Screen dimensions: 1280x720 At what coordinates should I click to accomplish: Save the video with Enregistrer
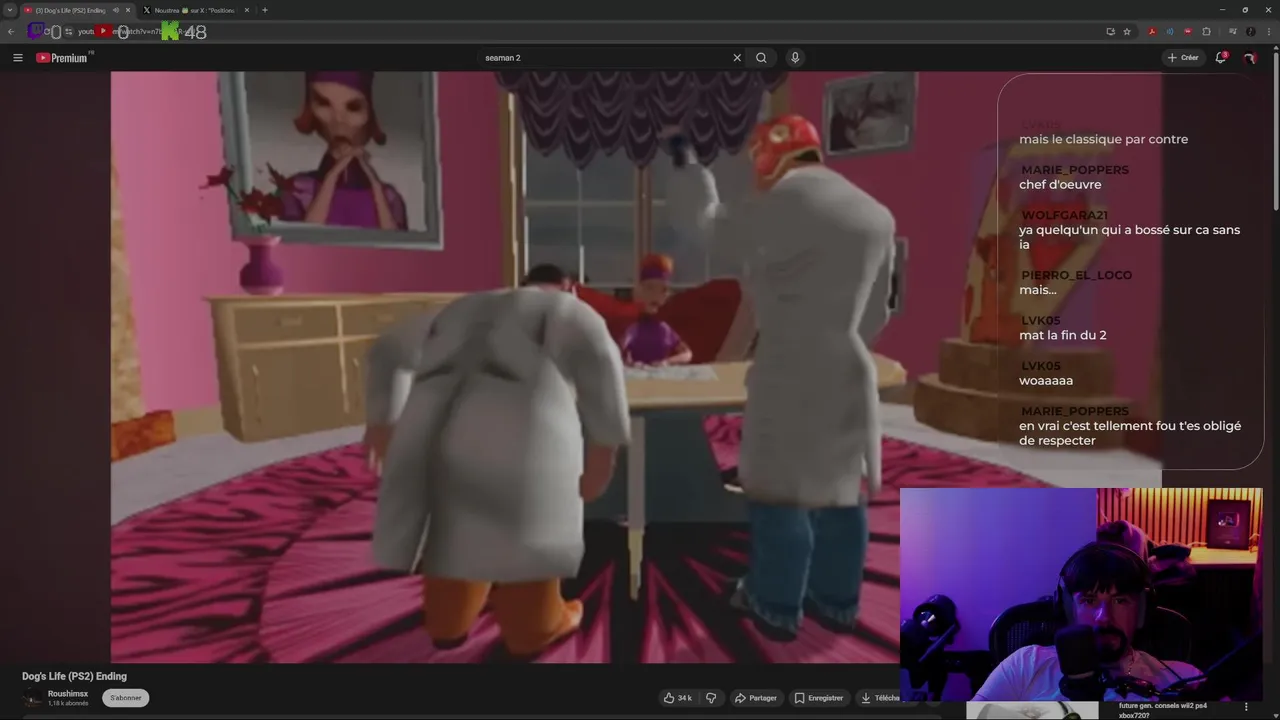(818, 698)
